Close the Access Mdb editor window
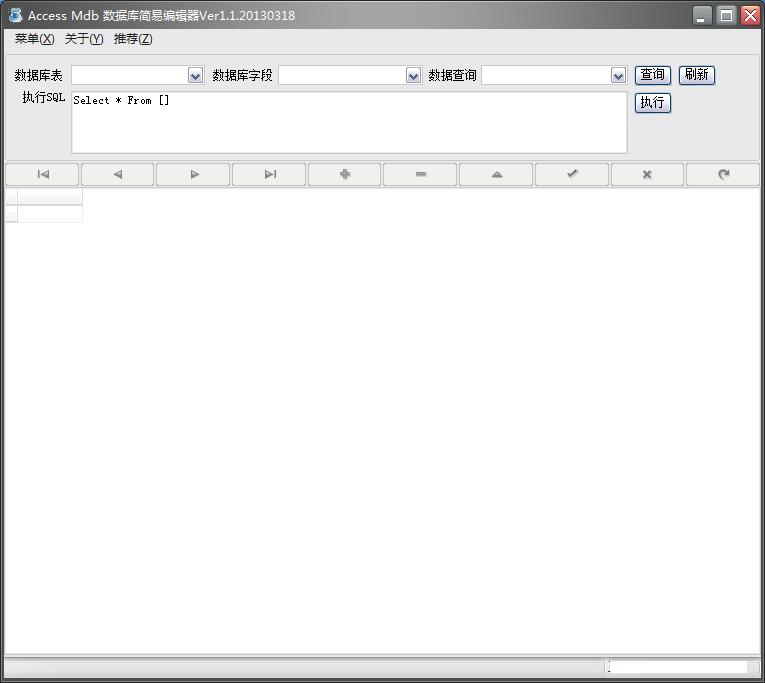The image size is (765, 683). 750,16
